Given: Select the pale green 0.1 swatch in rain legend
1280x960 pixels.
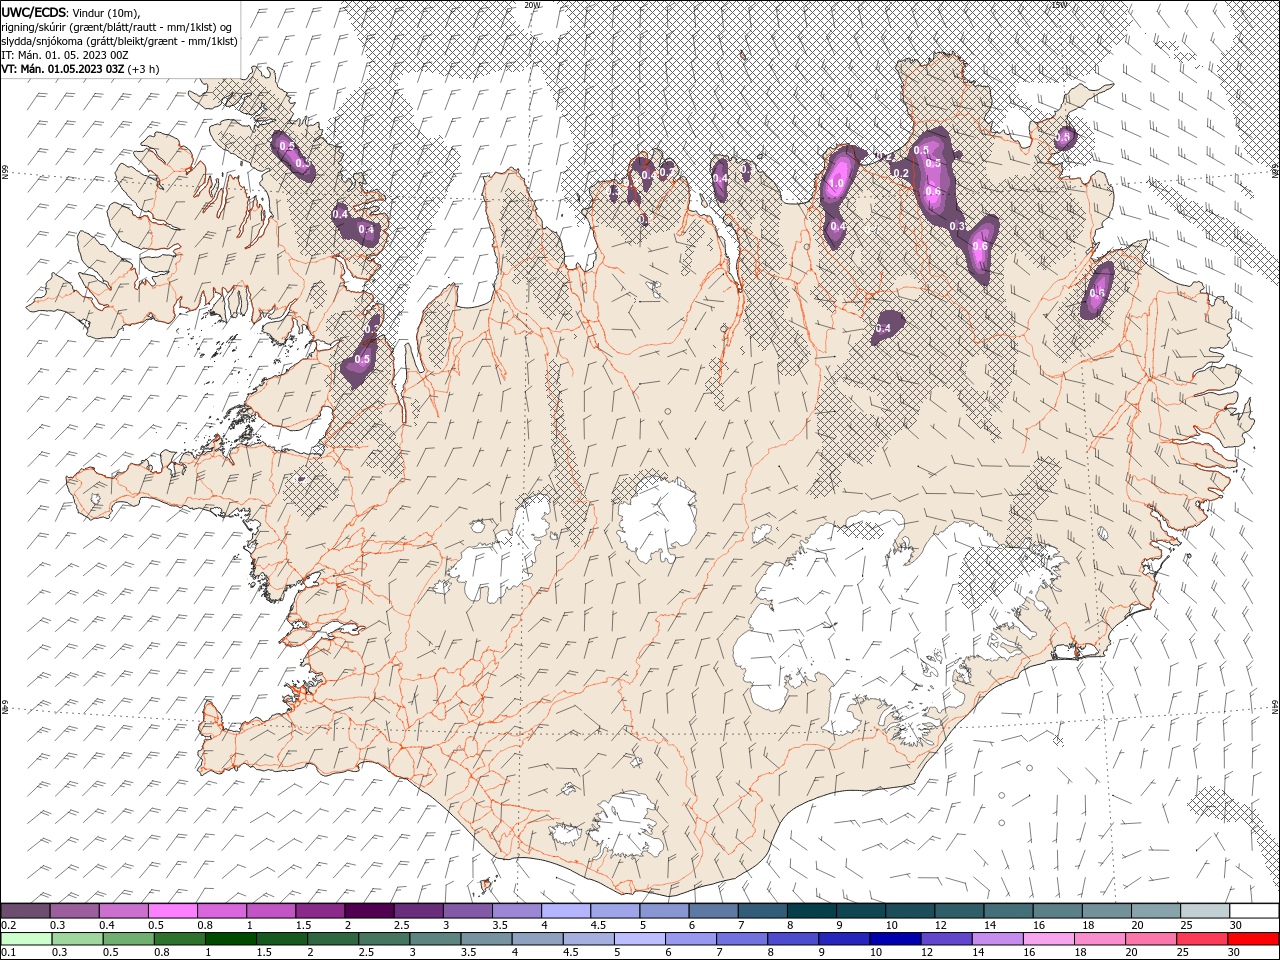Looking at the screenshot, I should 26,939.
